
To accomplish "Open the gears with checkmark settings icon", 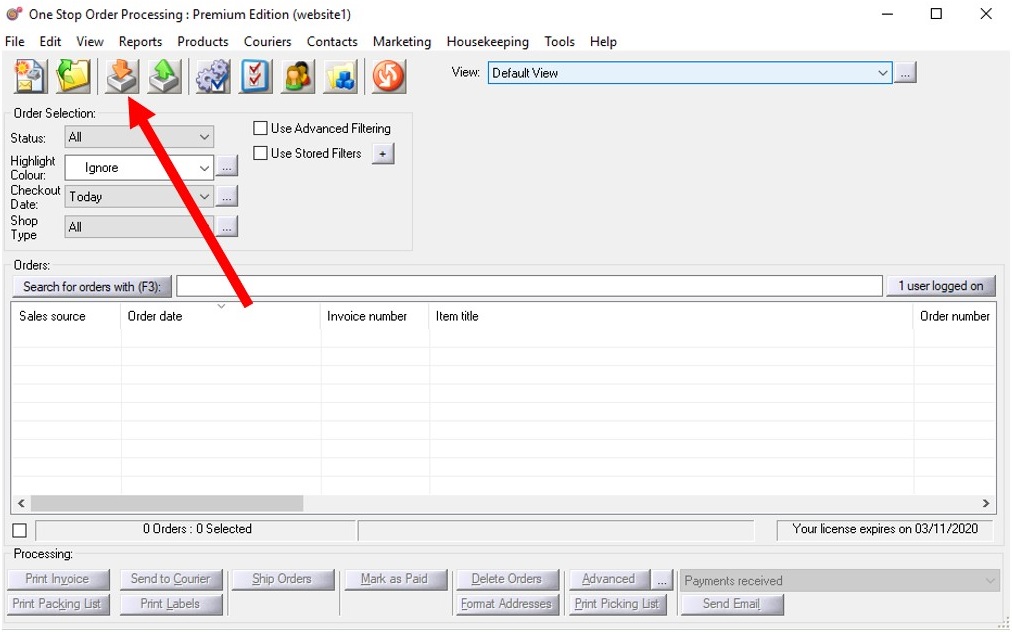I will pos(213,76).
